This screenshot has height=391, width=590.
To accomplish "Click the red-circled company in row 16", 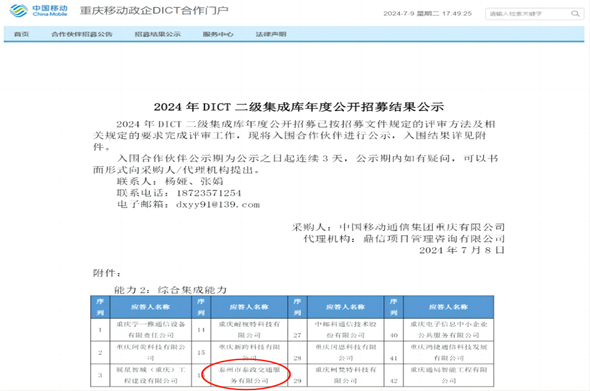I will (249, 375).
